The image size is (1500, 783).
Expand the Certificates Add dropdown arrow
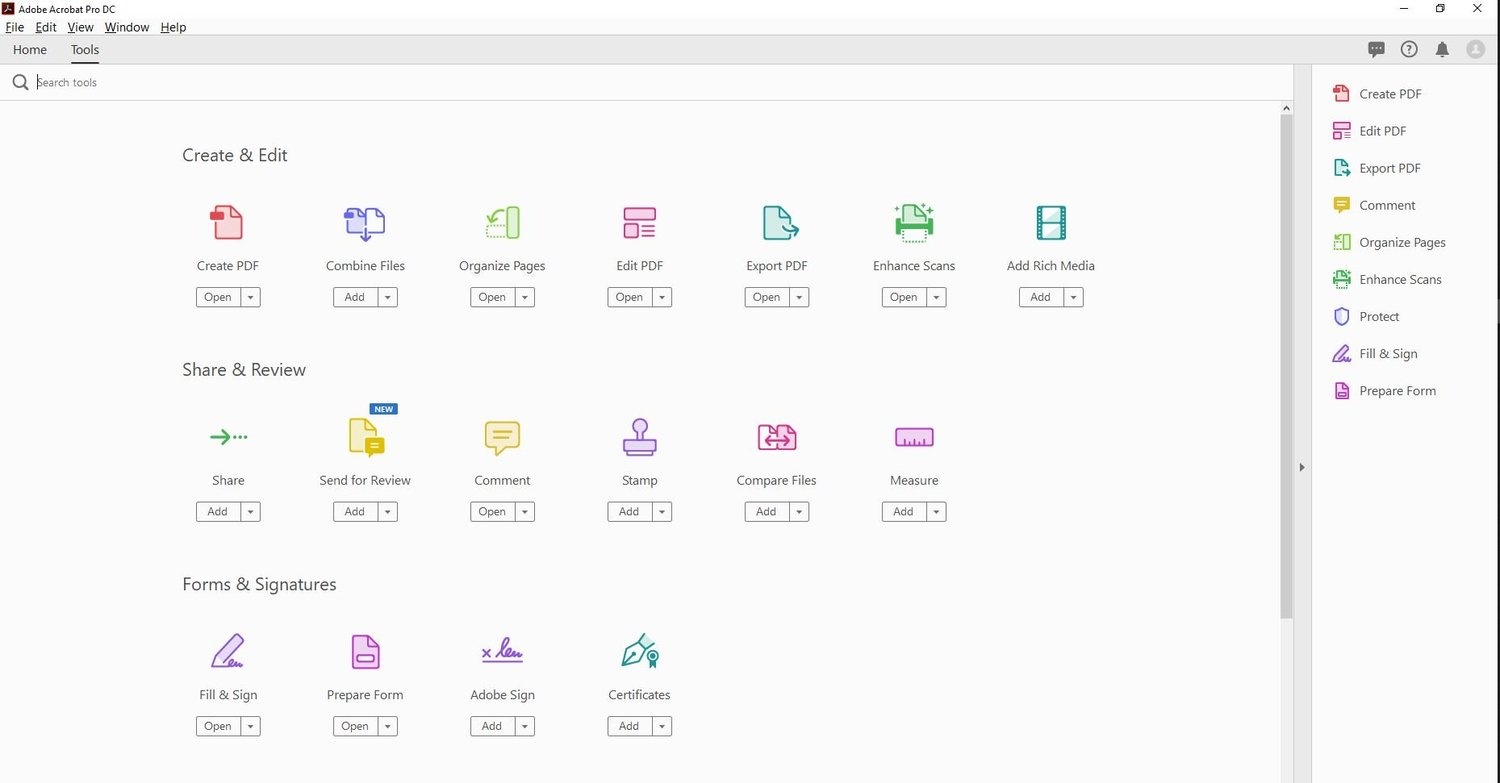coord(661,726)
